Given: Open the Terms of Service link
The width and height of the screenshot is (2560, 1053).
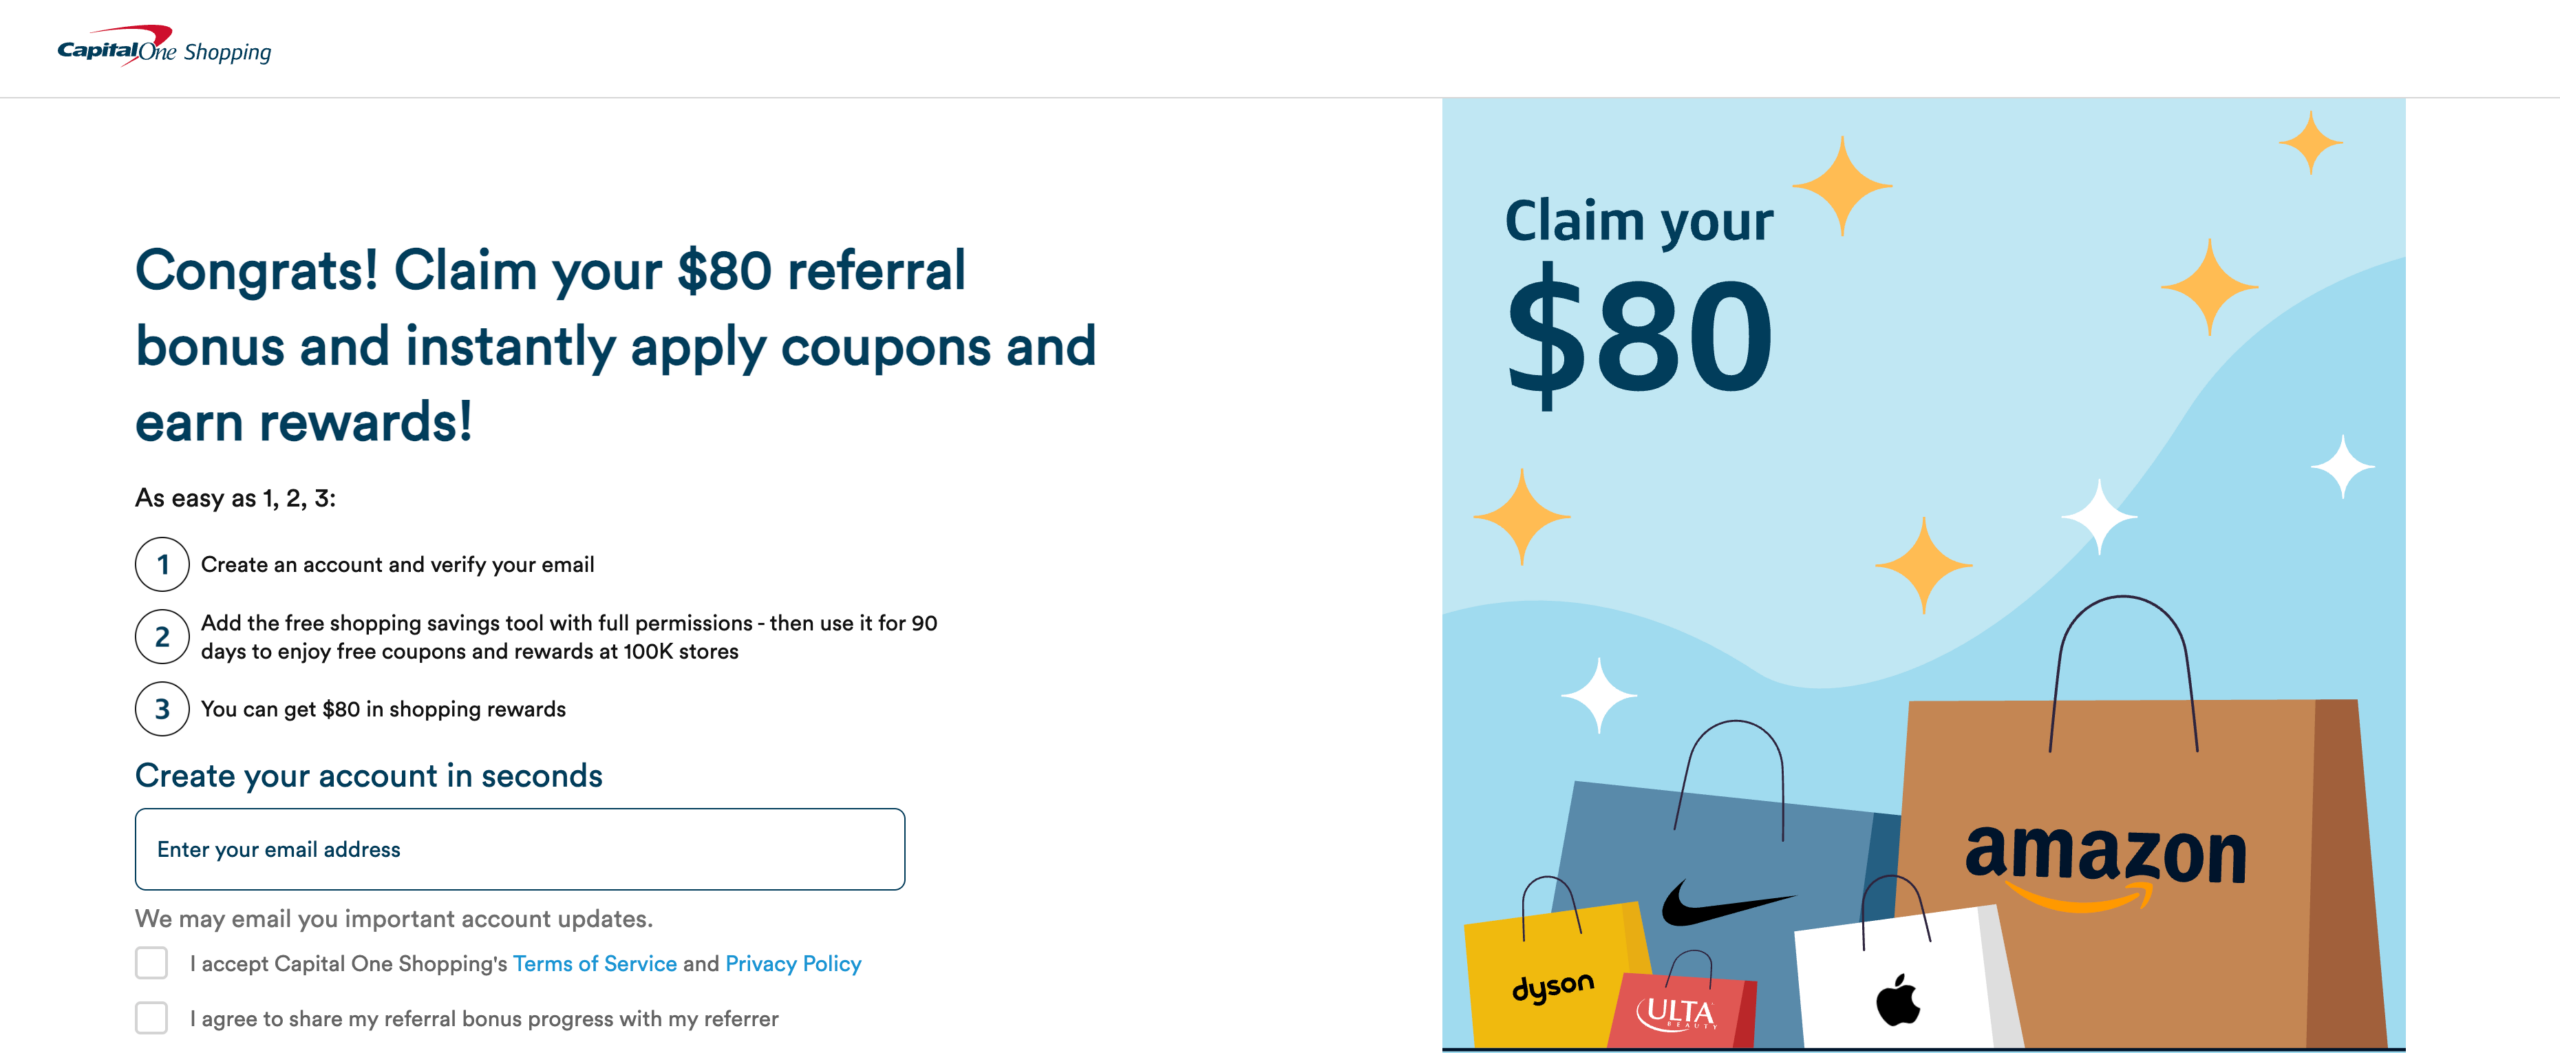Looking at the screenshot, I should pos(595,963).
